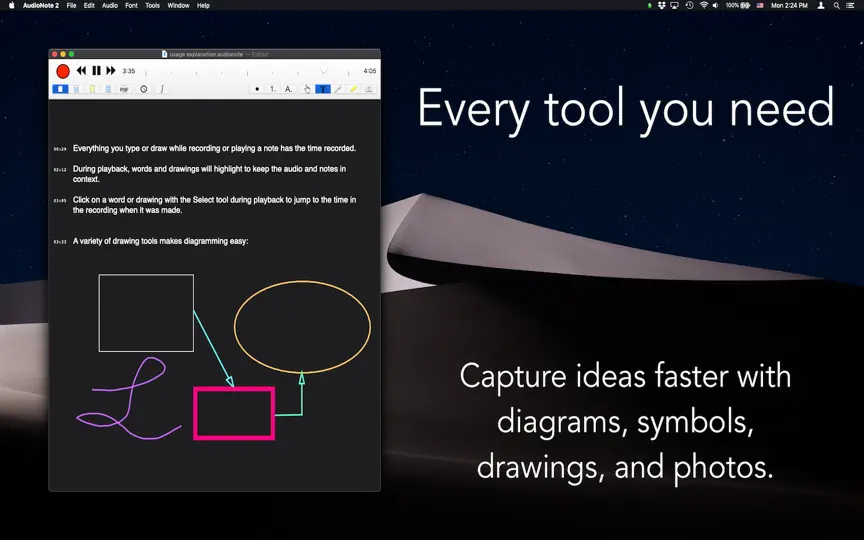Click the 'A variety of drawing tools' line
The width and height of the screenshot is (864, 540).
click(160, 241)
